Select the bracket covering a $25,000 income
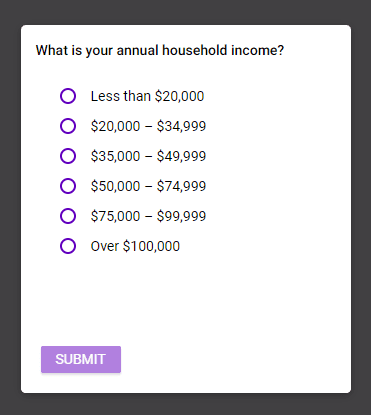Image resolution: width=371 pixels, height=415 pixels. [x=68, y=126]
